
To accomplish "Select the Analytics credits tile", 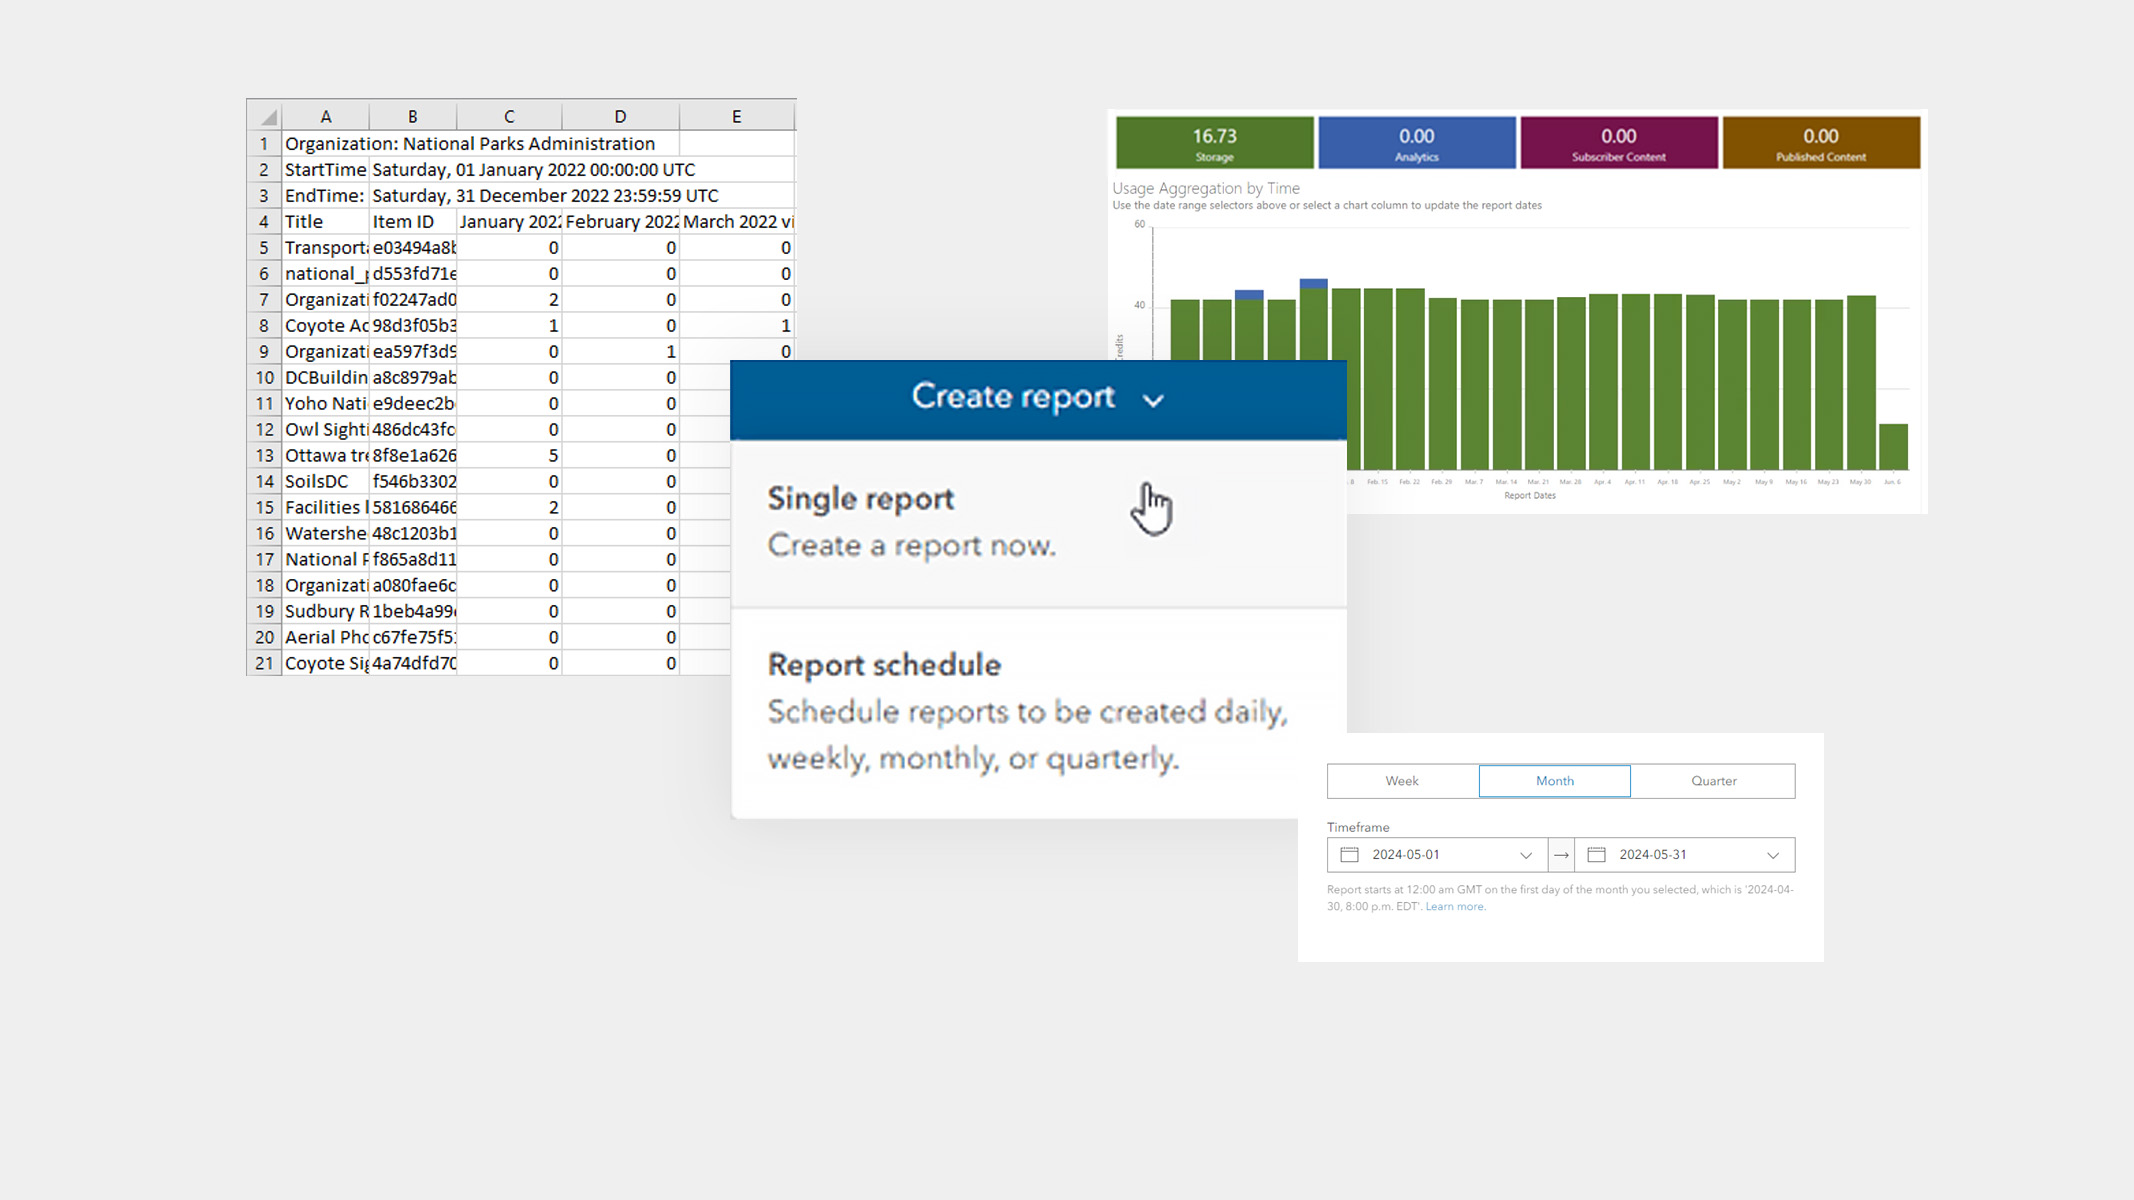I will click(1417, 141).
